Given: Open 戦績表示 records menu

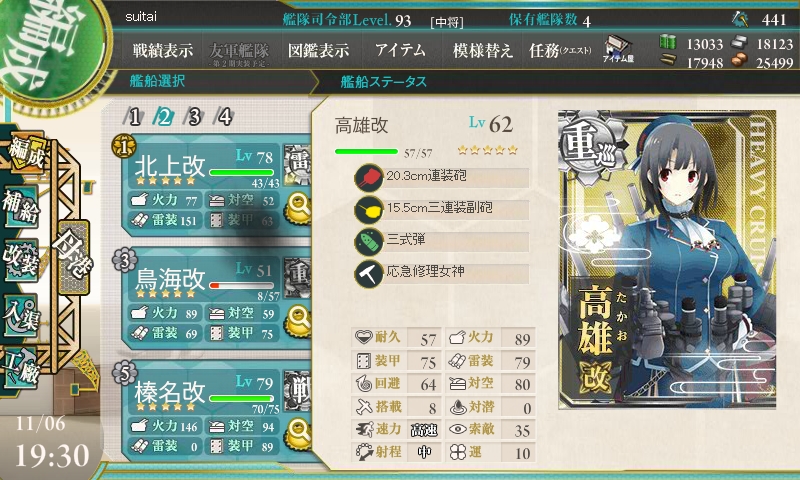Looking at the screenshot, I should (x=163, y=50).
